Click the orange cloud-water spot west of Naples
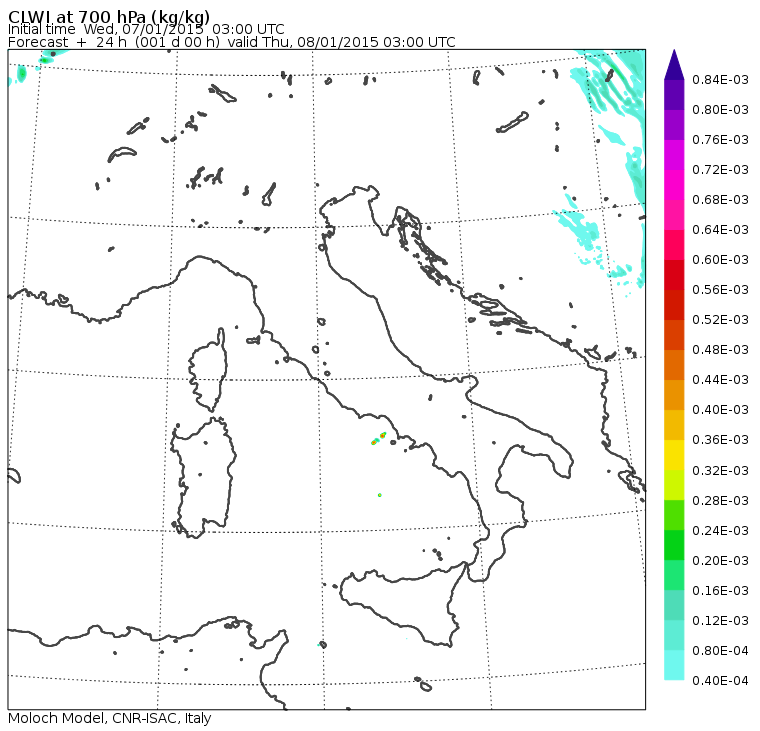The height and width of the screenshot is (731, 760). (x=383, y=435)
